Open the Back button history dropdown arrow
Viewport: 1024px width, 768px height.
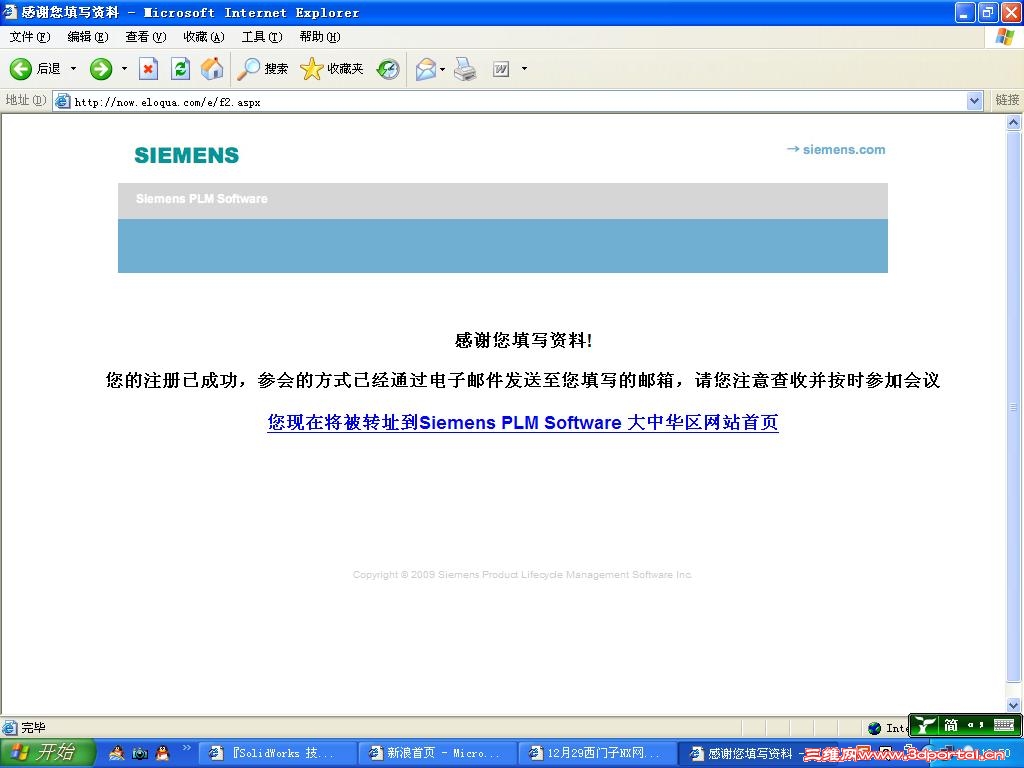point(73,69)
